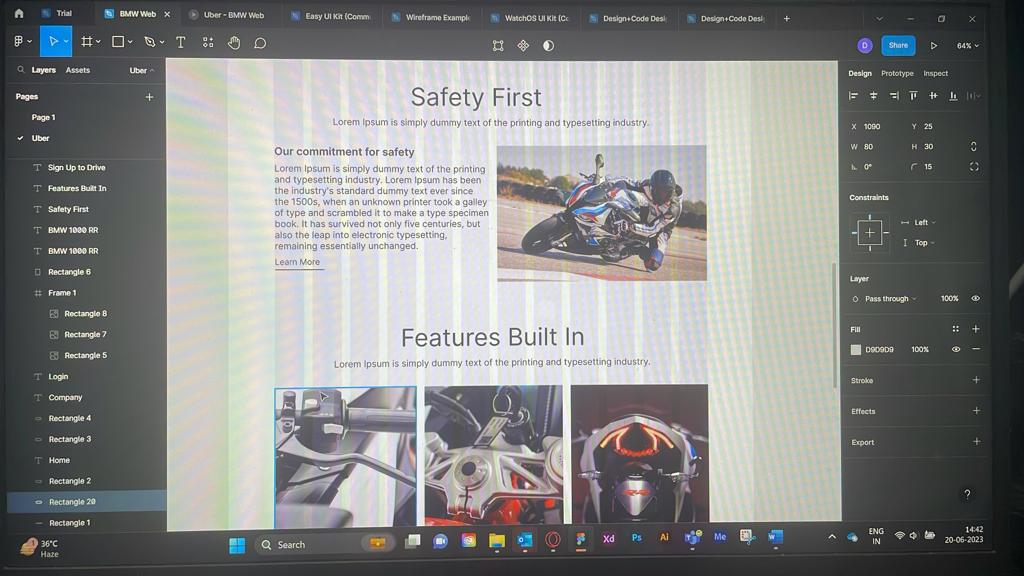
Task: Click the Windows Start button
Action: [237, 545]
